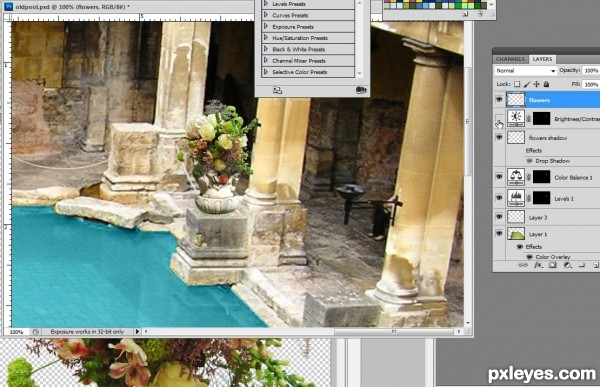Create new fill or adjustment layer icon
The height and width of the screenshot is (387, 600).
click(x=567, y=265)
